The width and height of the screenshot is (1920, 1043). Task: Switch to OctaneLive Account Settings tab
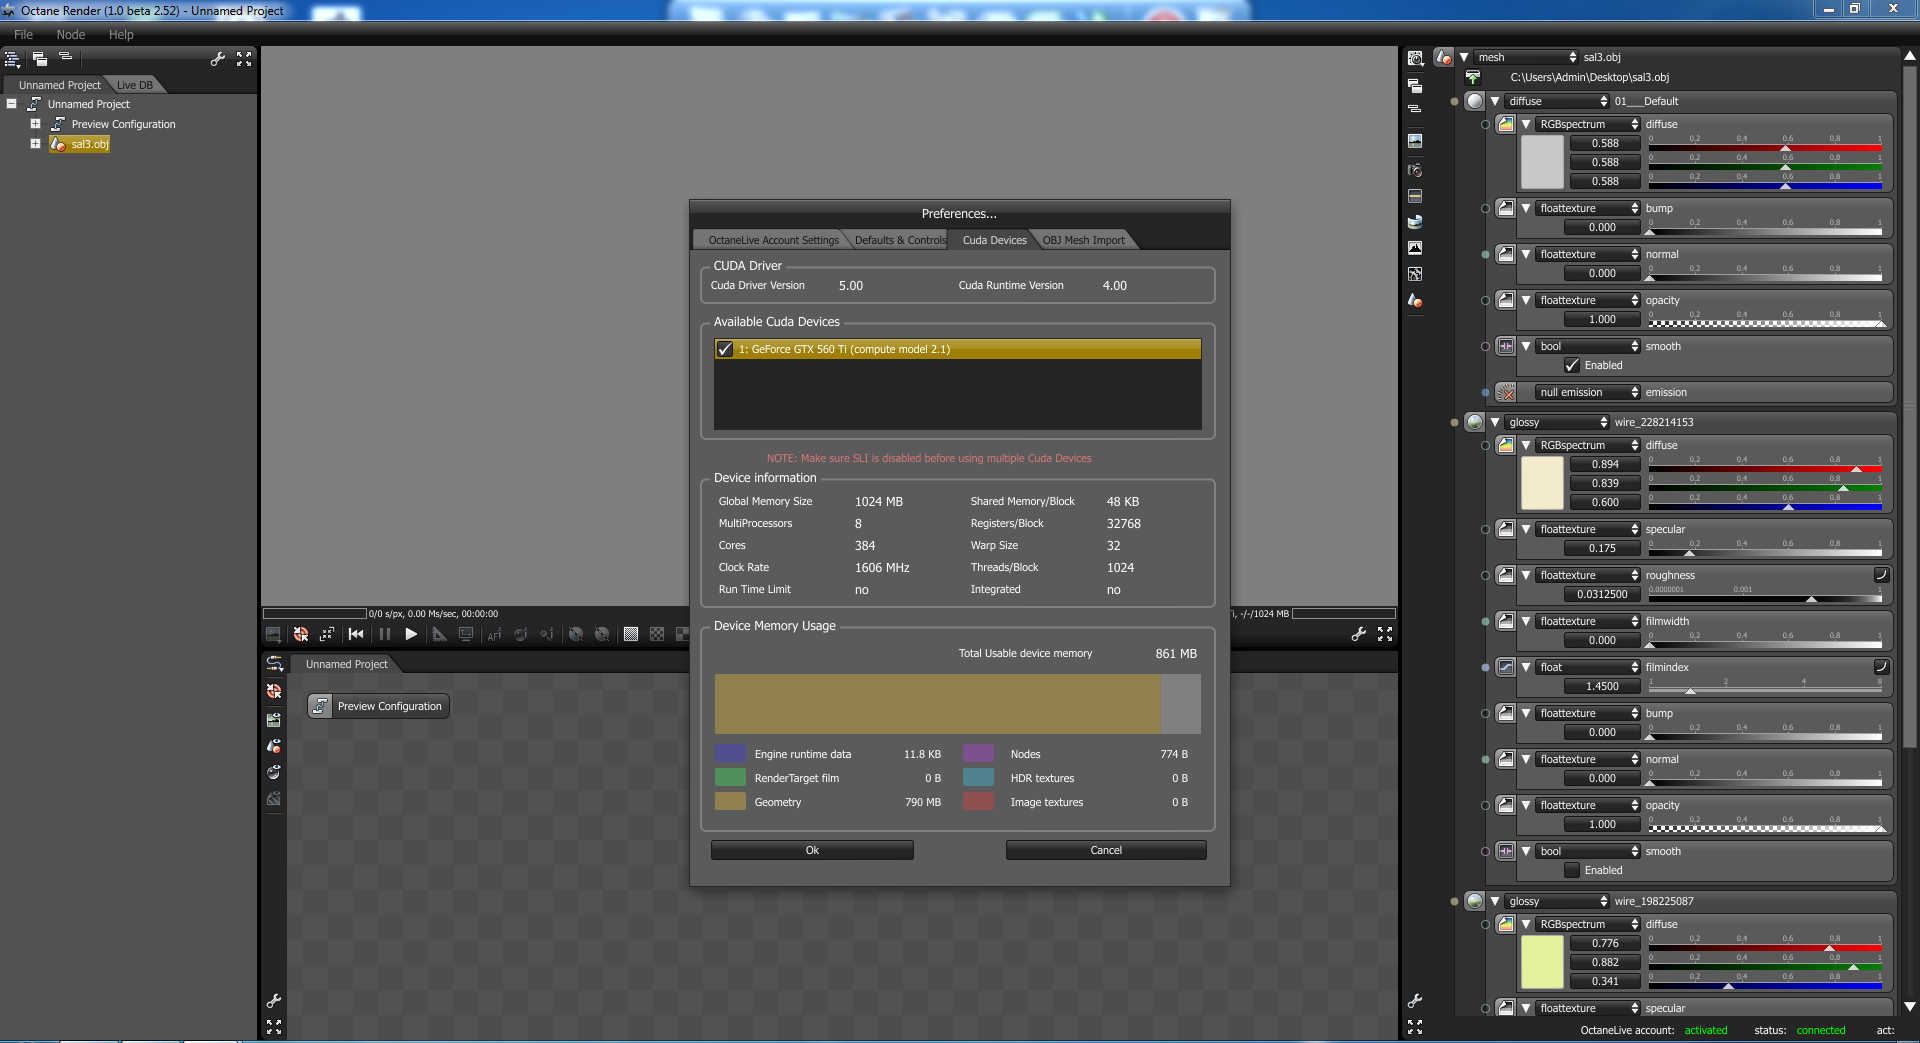click(x=773, y=240)
